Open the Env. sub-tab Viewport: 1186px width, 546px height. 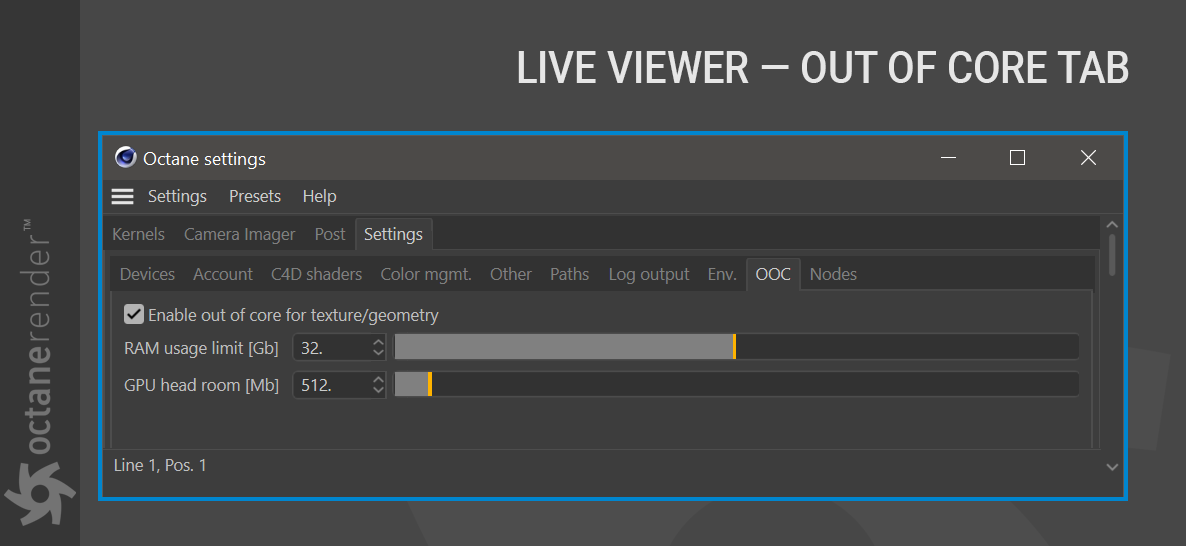[x=722, y=275]
